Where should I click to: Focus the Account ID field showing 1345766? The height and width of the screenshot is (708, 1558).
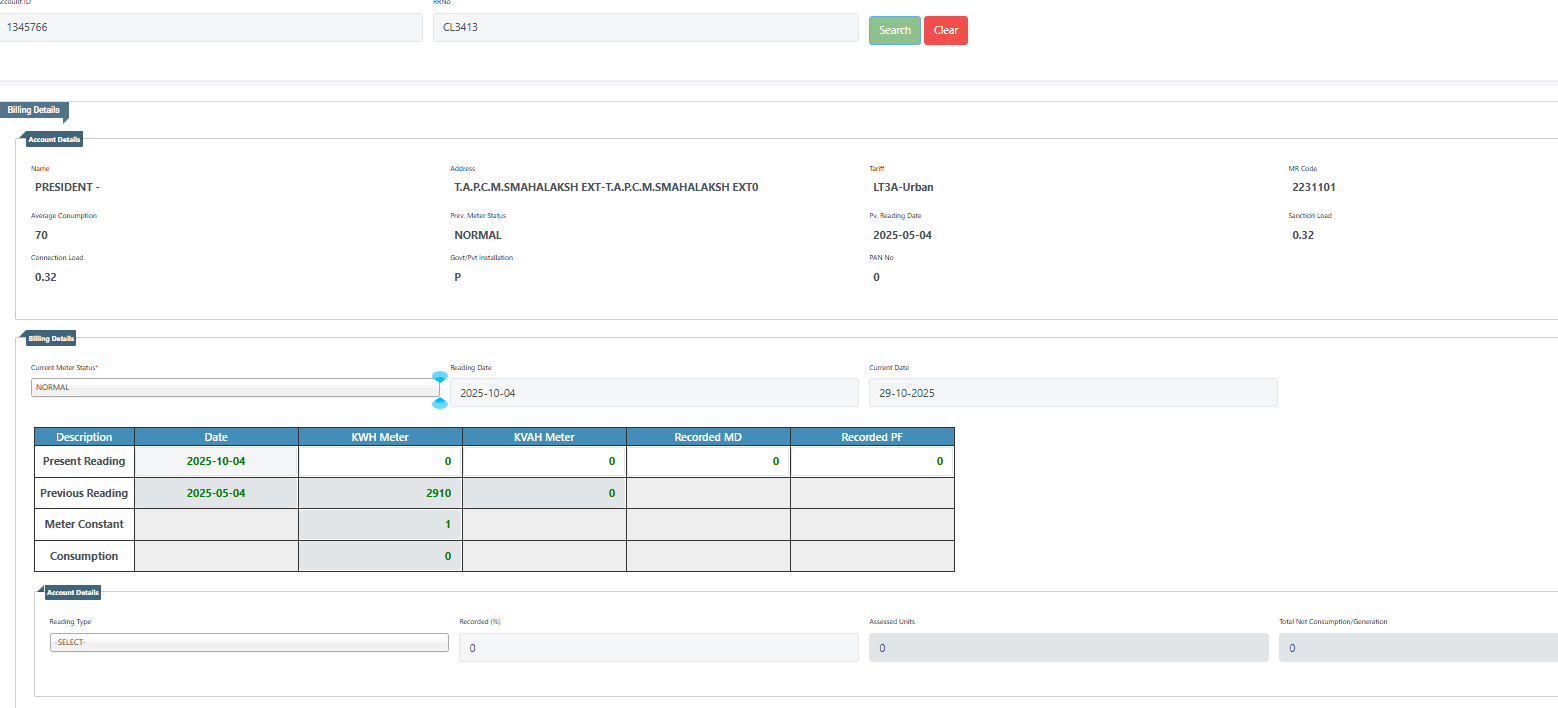click(210, 28)
